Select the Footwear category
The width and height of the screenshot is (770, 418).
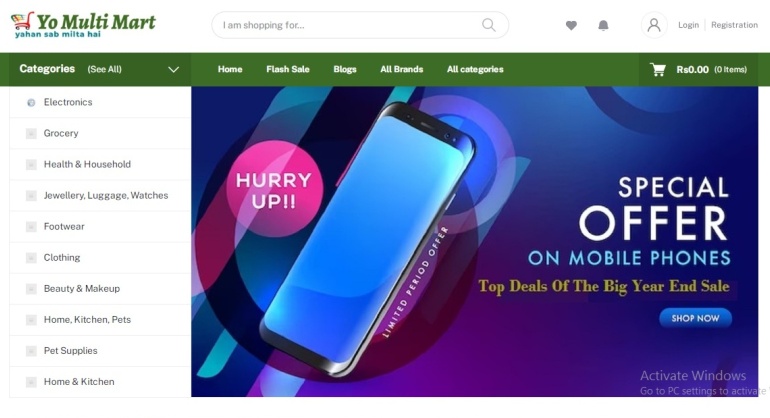100,226
